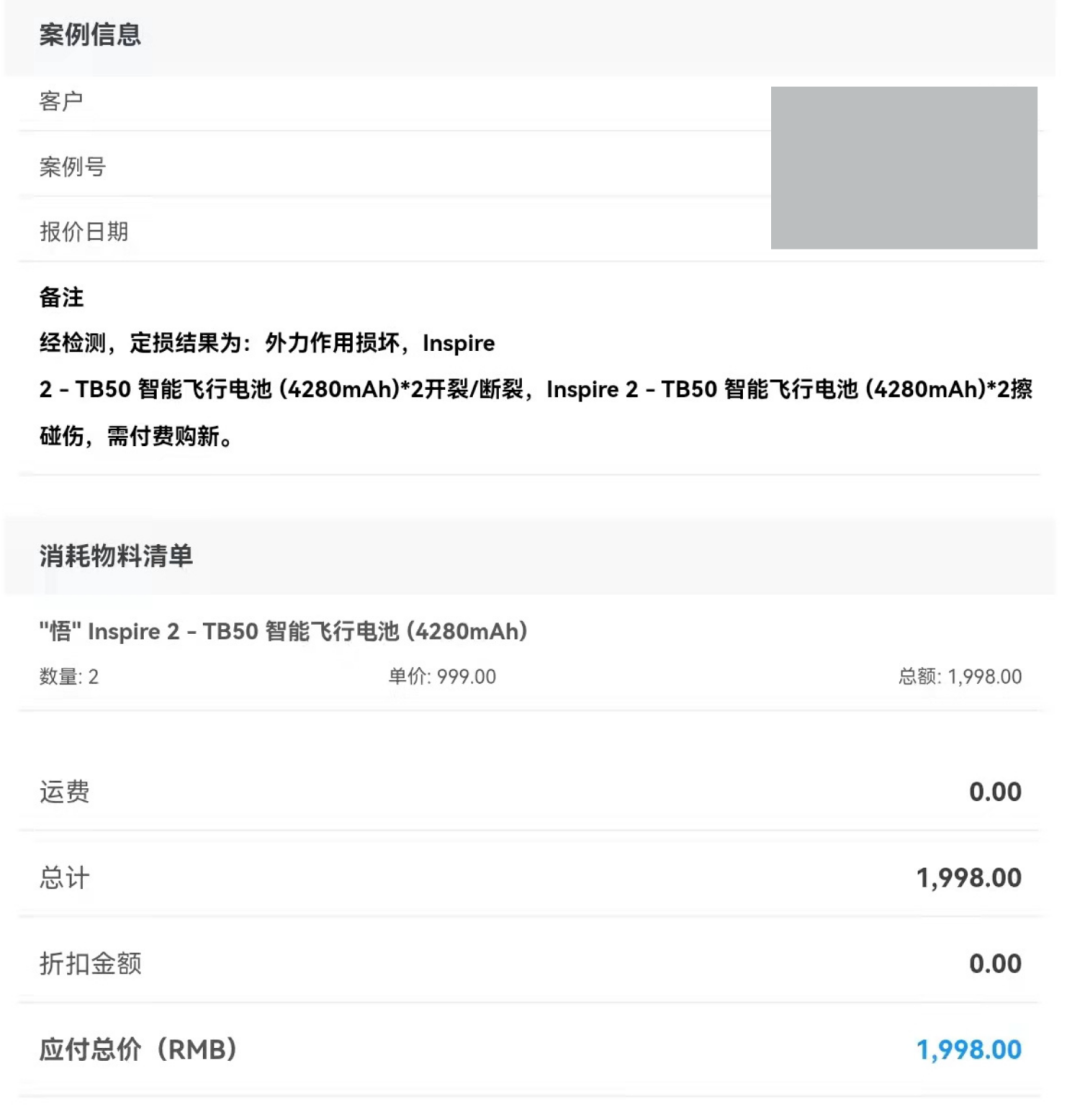1080x1106 pixels.
Task: Click the gray redacted info block
Action: pyautogui.click(x=904, y=168)
